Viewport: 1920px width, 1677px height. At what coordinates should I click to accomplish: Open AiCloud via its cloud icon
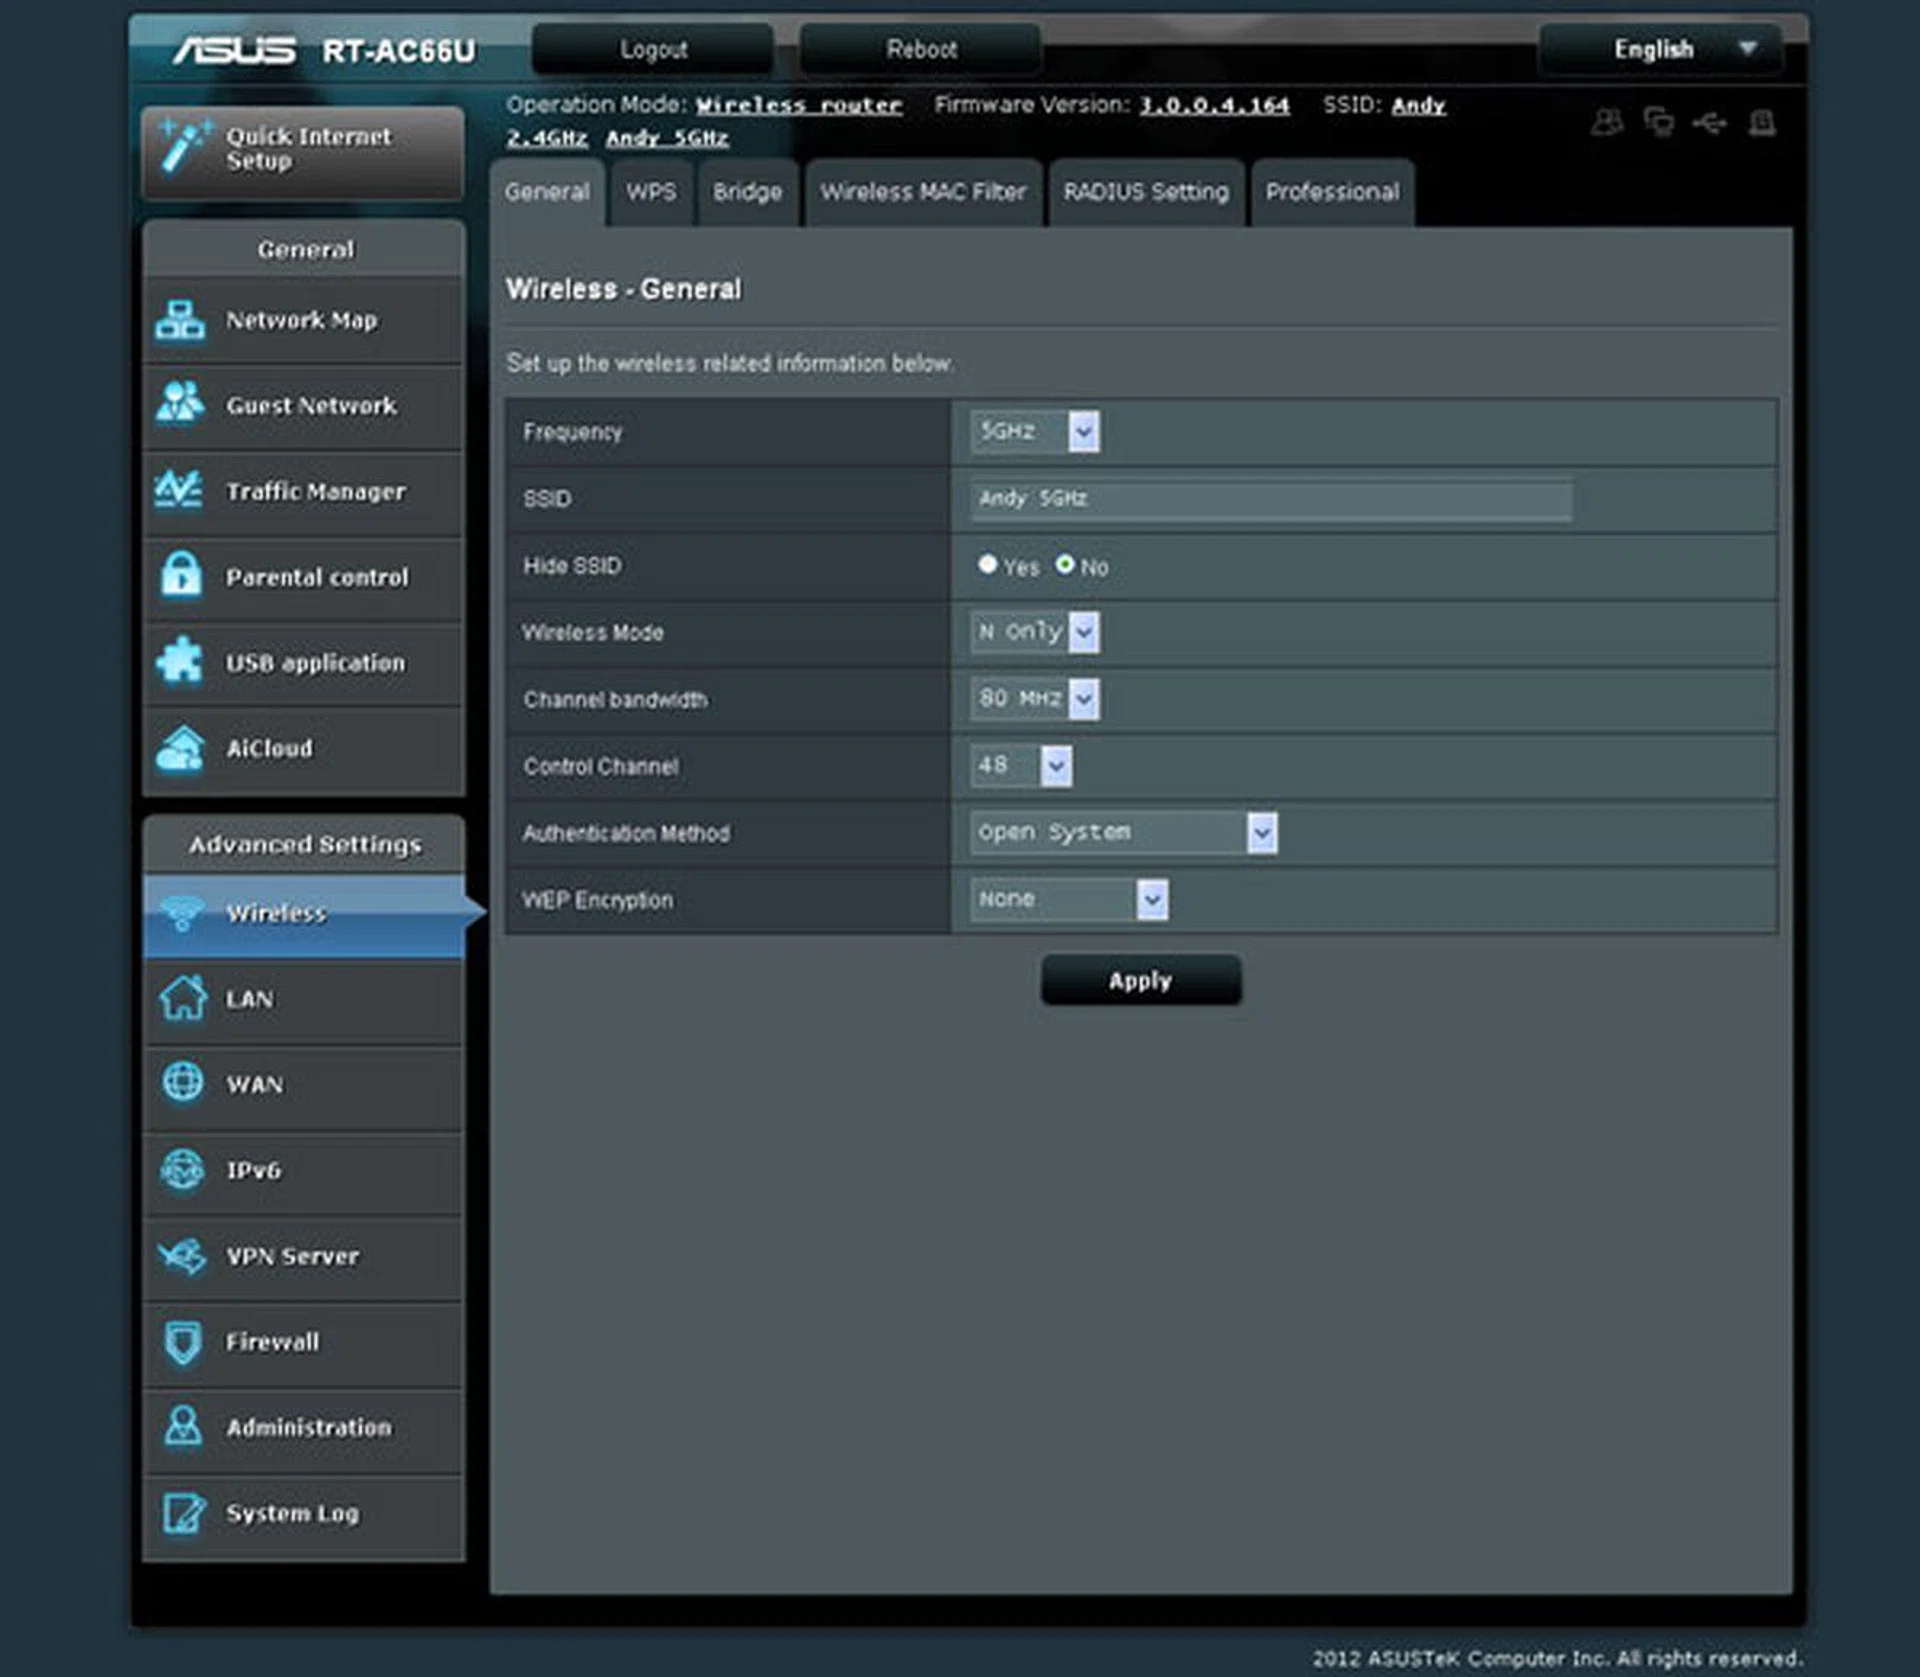click(180, 748)
